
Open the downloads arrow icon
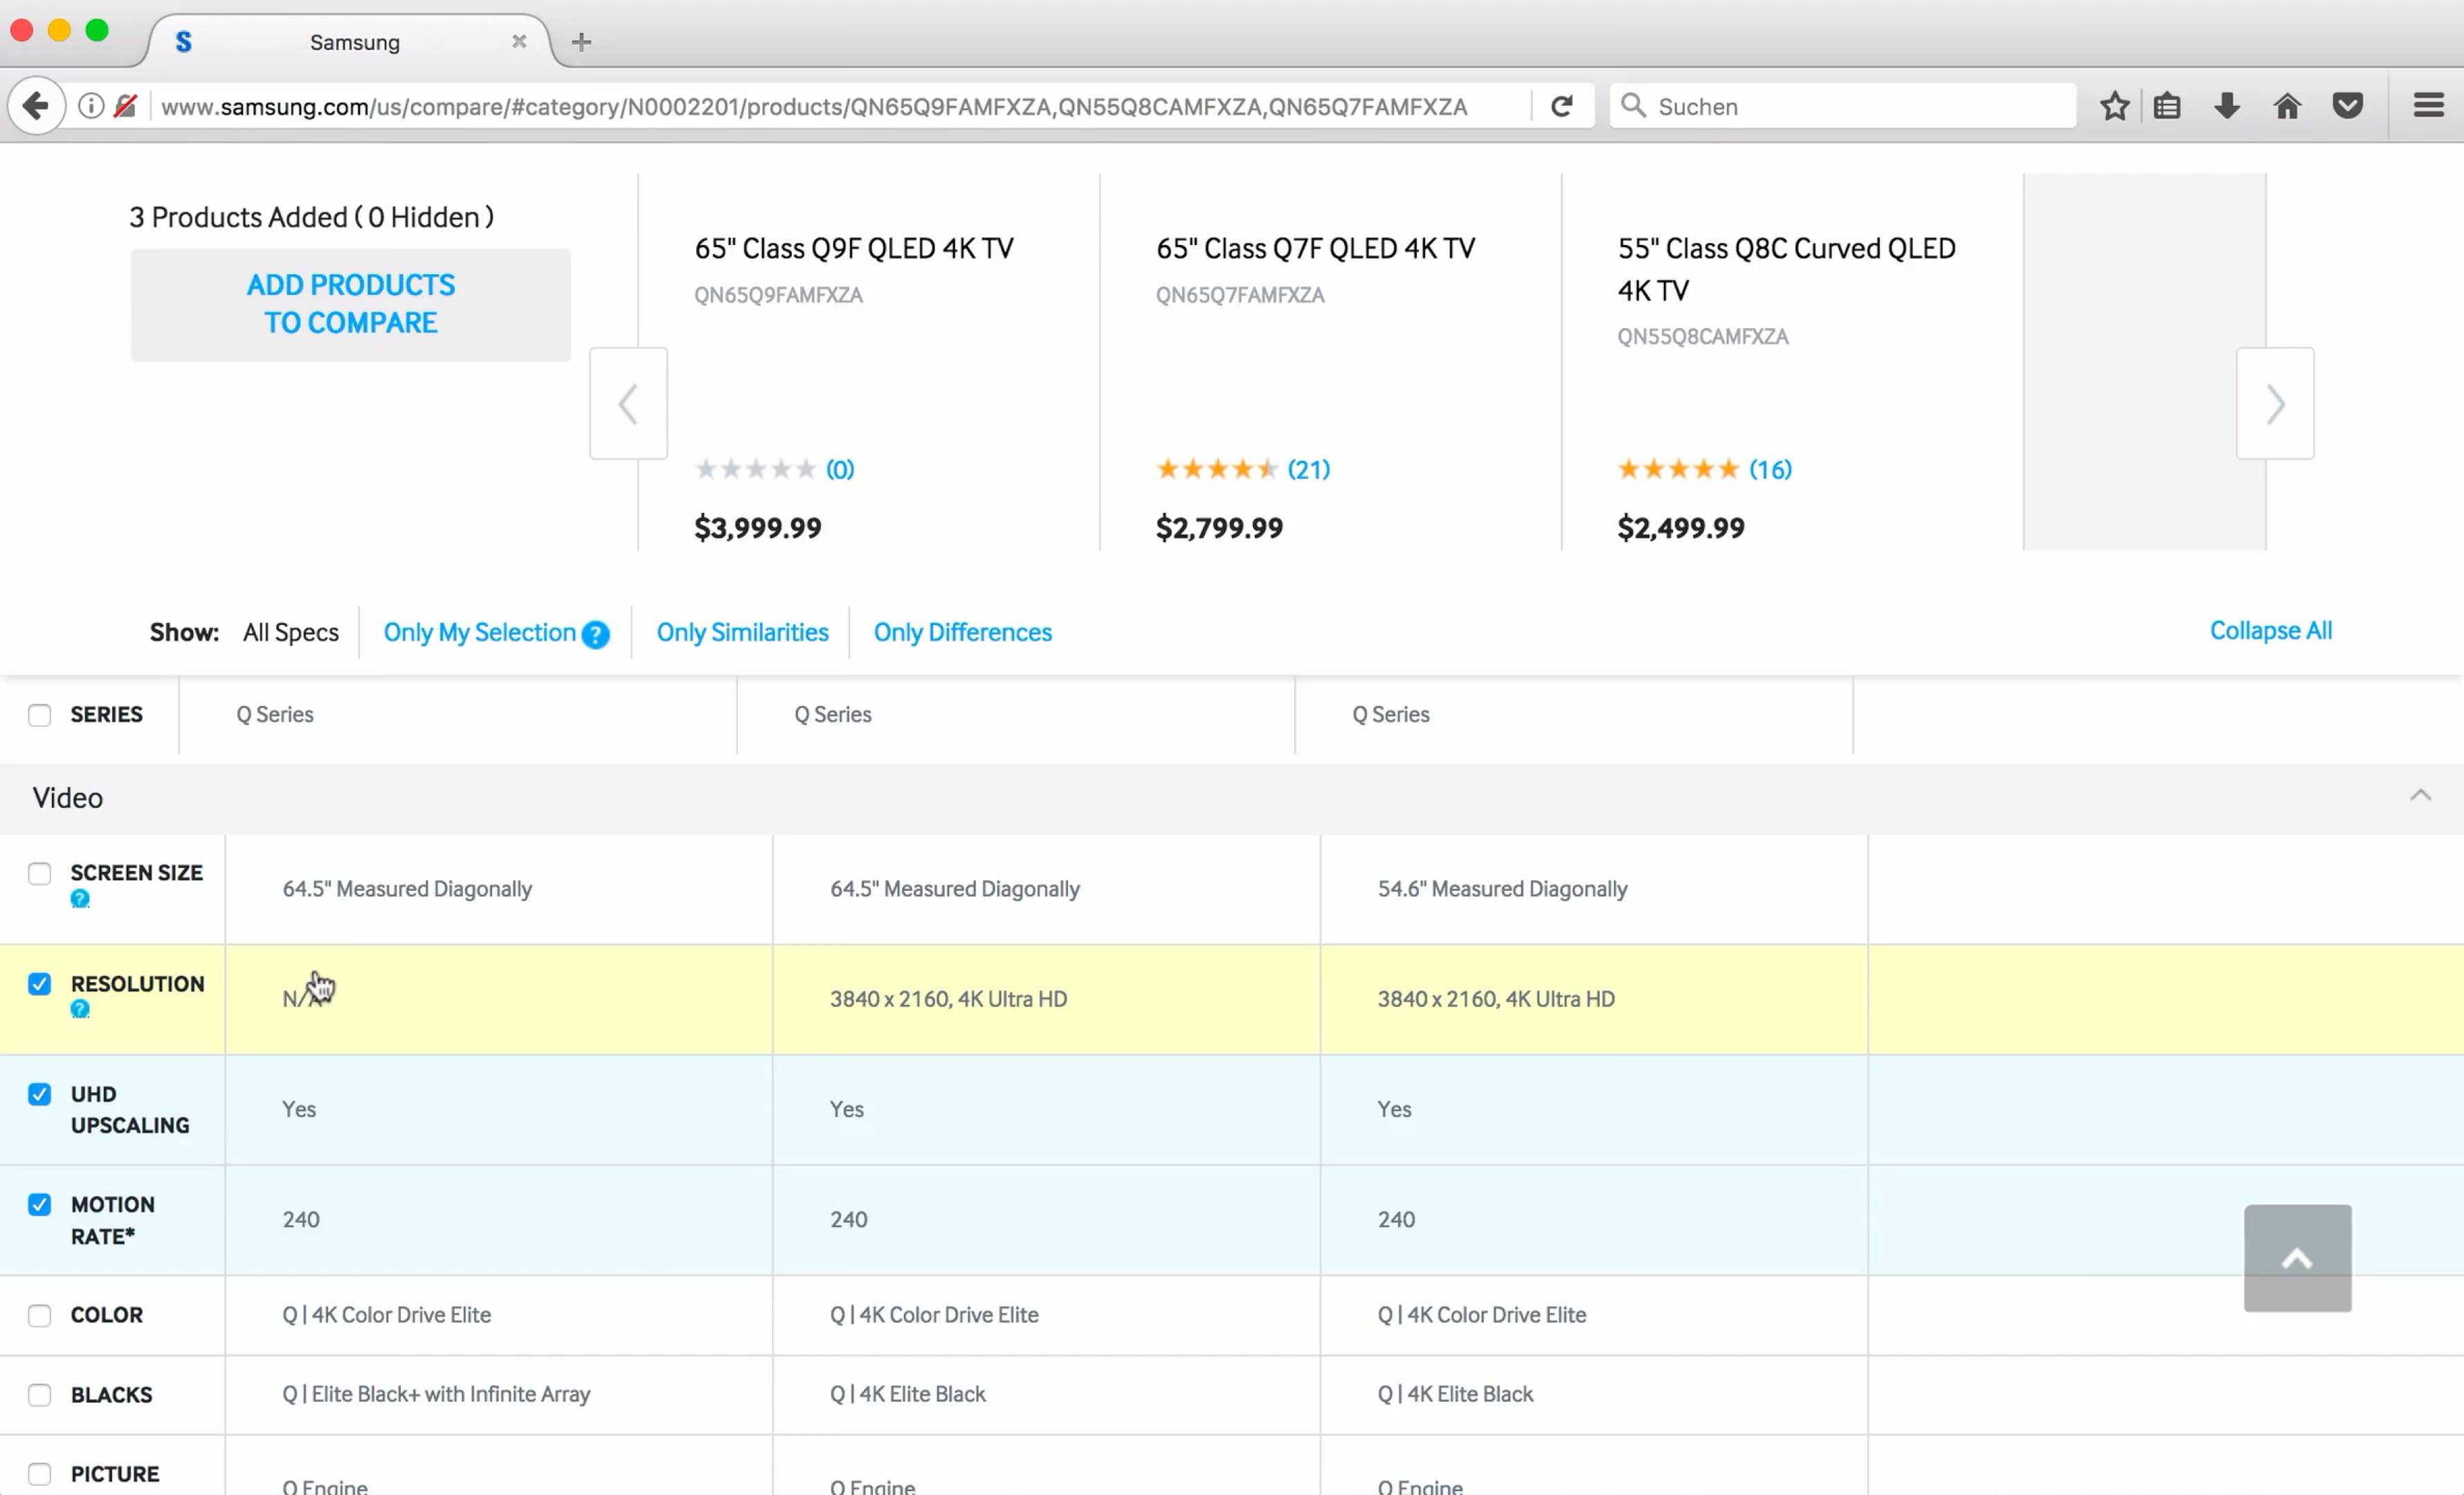point(2227,106)
